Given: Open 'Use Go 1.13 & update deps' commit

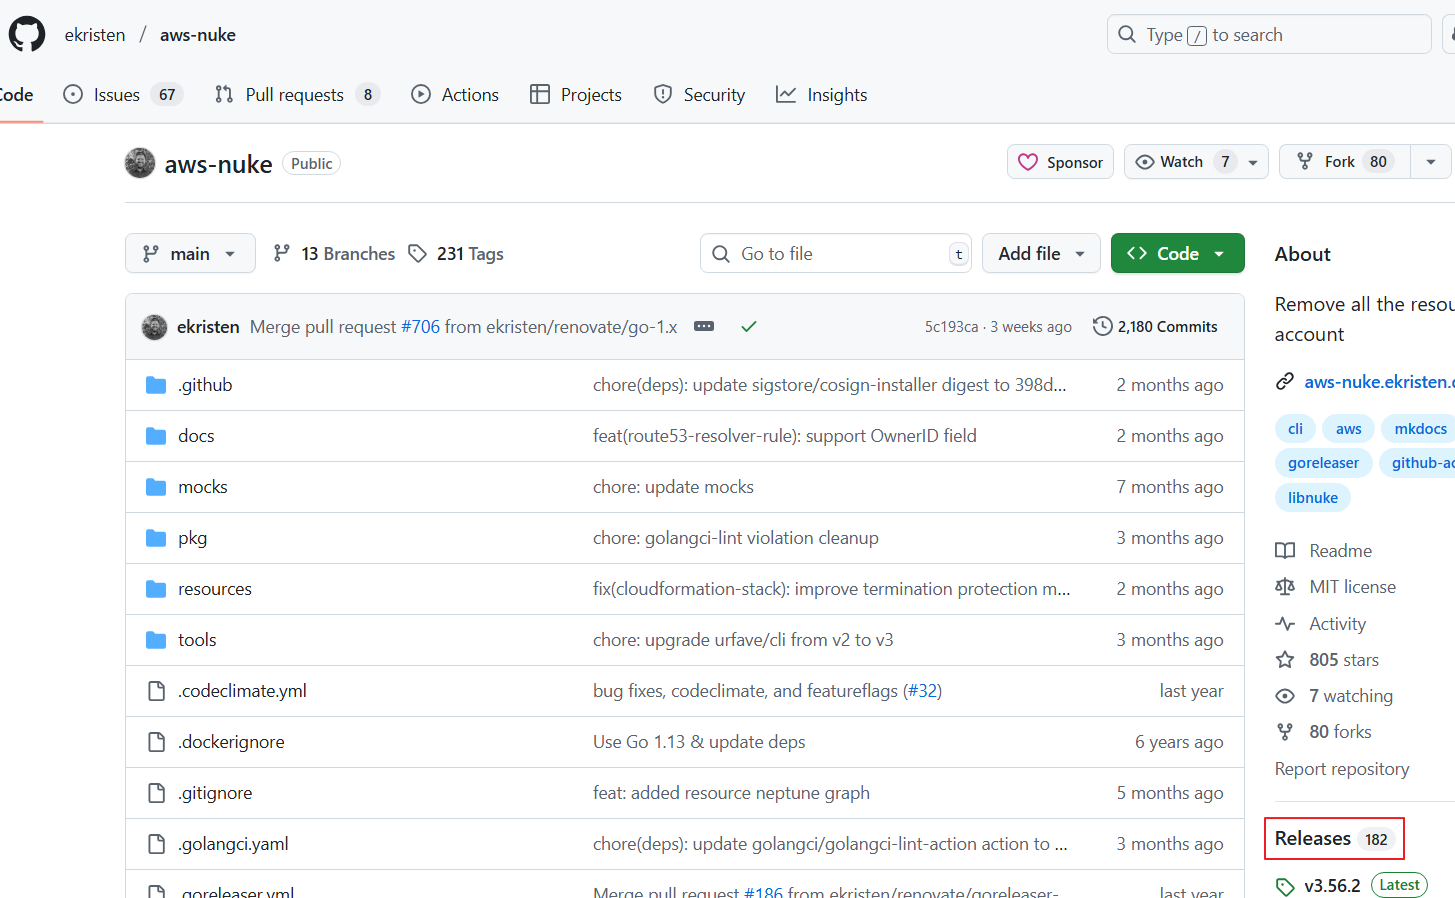Looking at the screenshot, I should tap(699, 742).
